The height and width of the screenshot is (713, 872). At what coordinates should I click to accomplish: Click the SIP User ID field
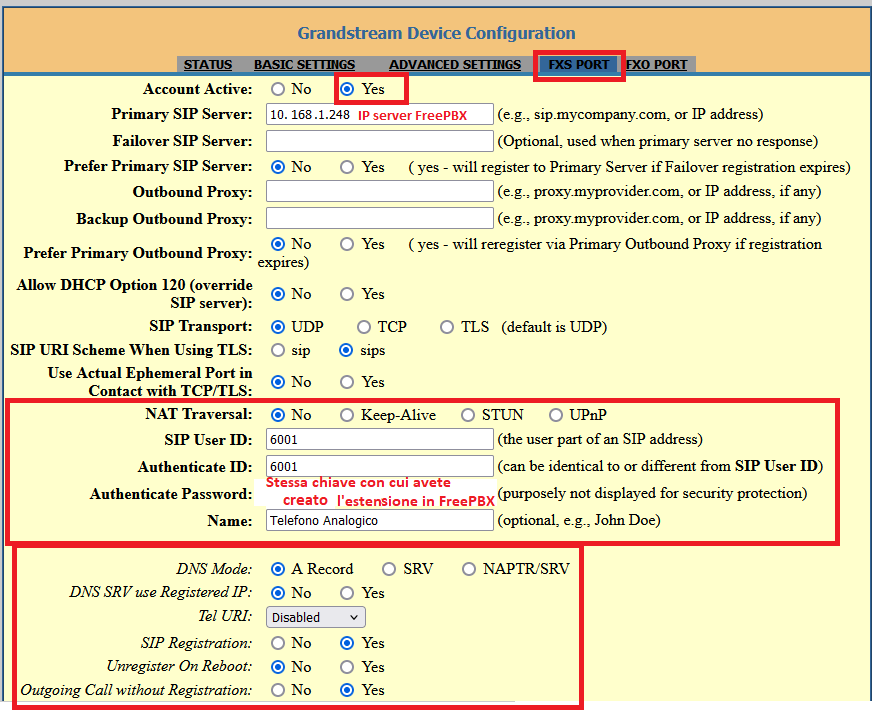(x=380, y=439)
